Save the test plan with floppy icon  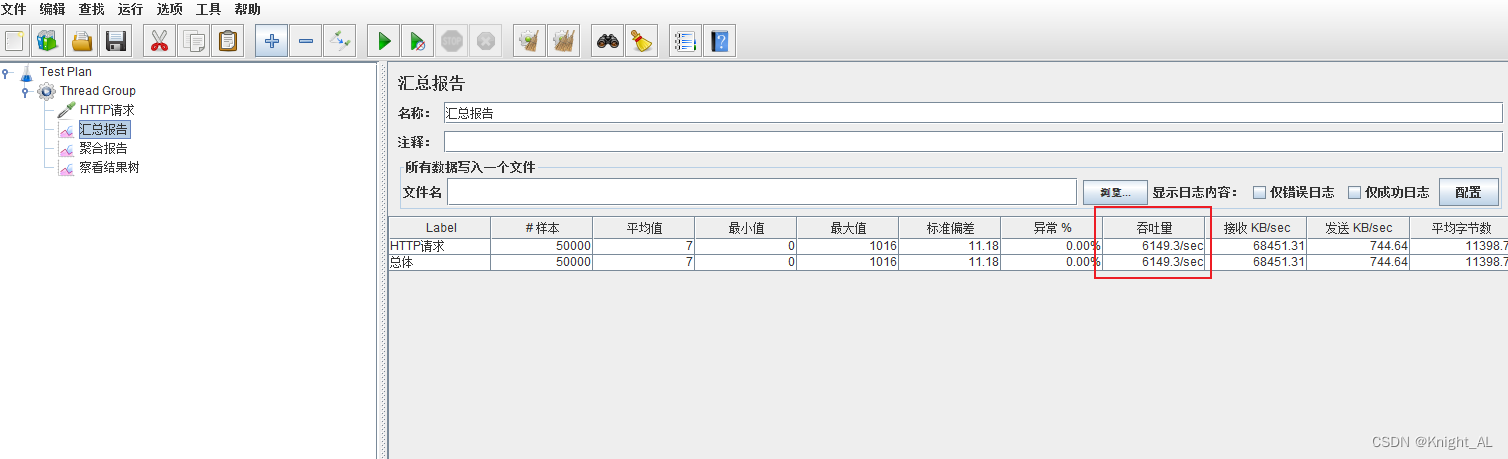coord(116,41)
